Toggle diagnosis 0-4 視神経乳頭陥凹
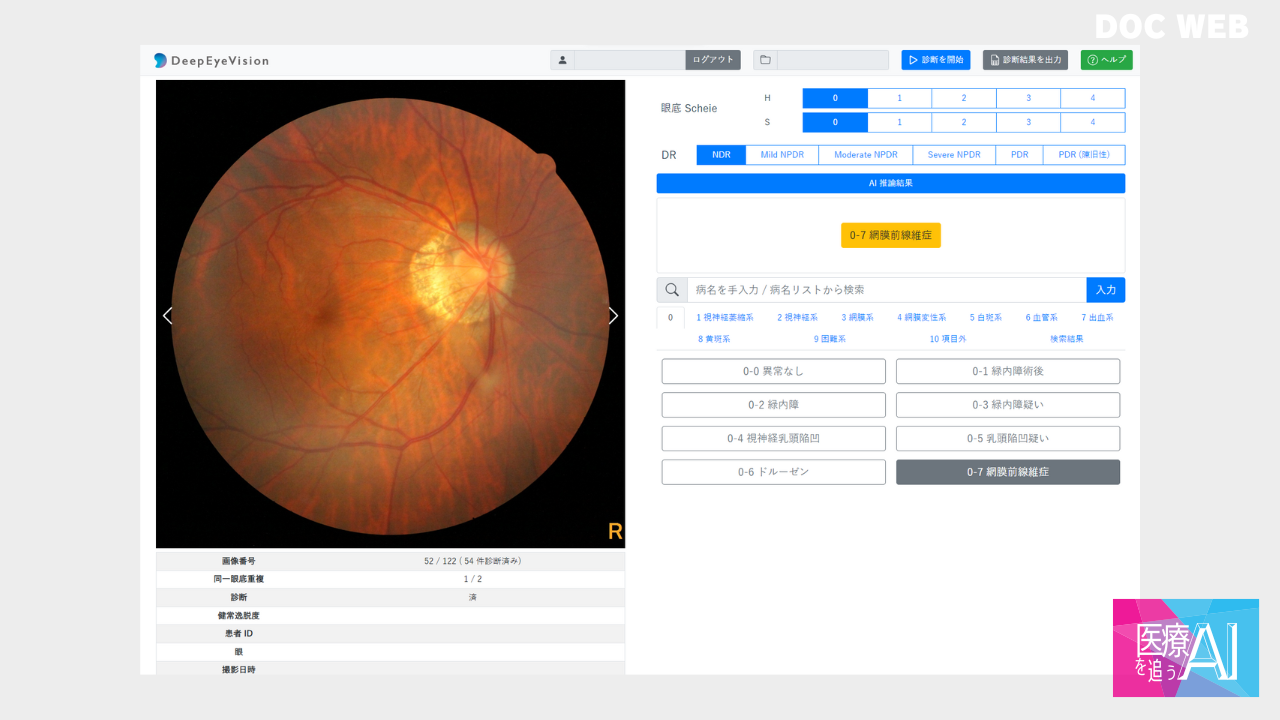 coord(773,438)
